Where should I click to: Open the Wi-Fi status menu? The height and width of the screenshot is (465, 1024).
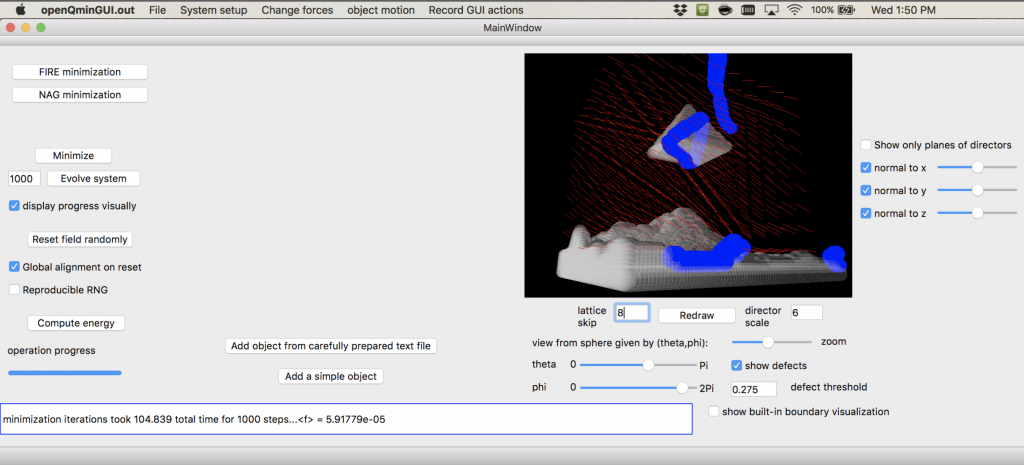794,10
